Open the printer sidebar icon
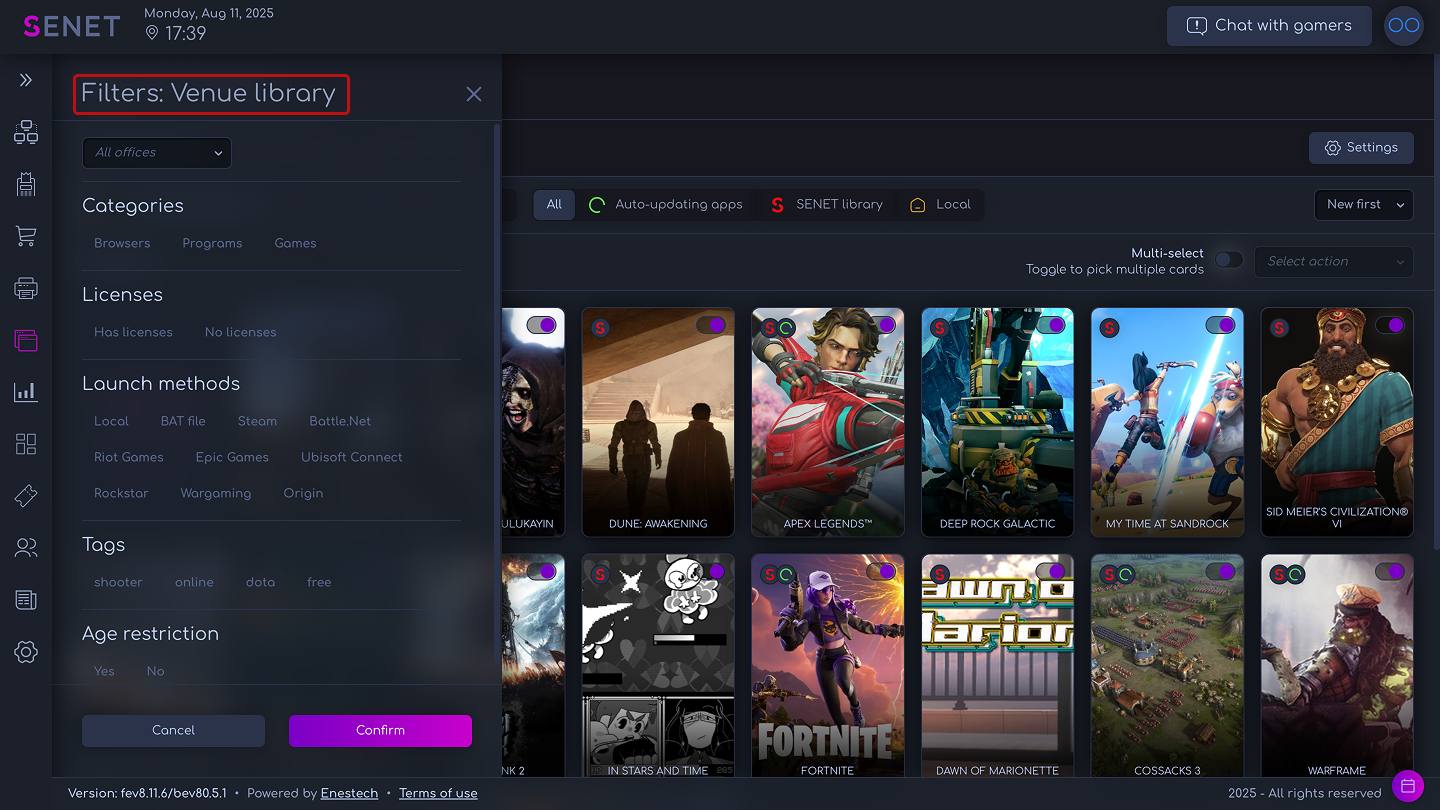This screenshot has width=1440, height=810. pos(26,288)
